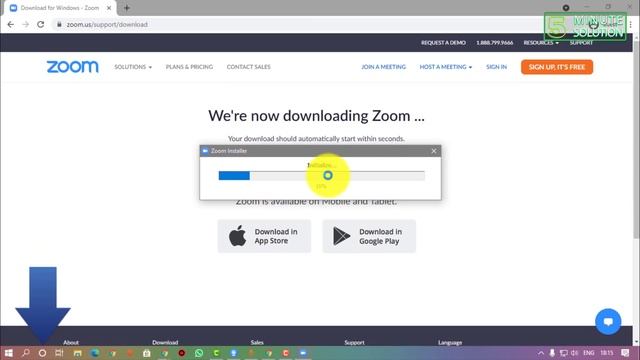Open the Action Center notifications
The image size is (640, 360).
[x=625, y=353]
